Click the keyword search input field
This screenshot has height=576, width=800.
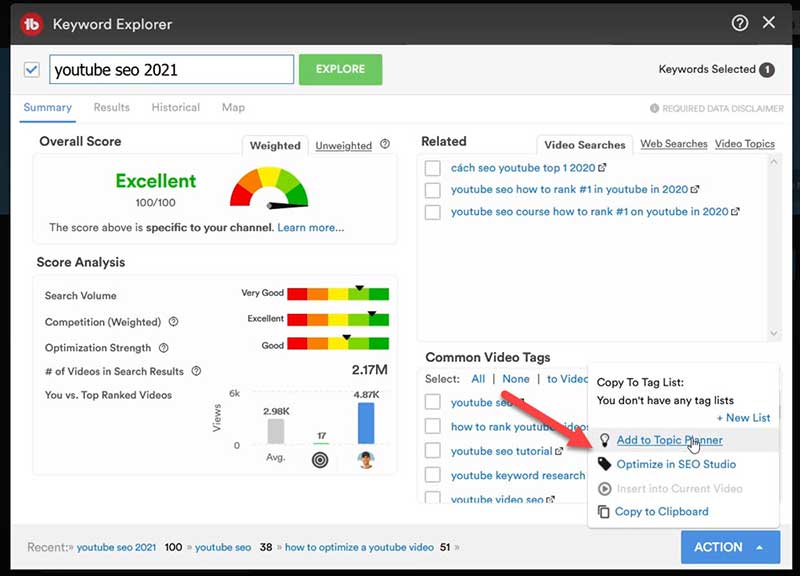171,70
